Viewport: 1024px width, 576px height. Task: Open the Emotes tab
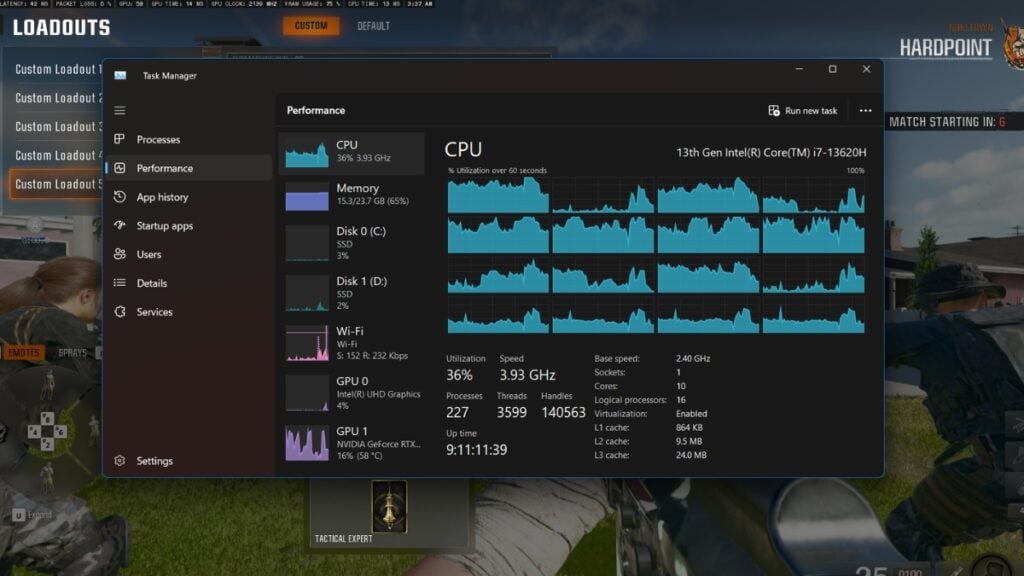pyautogui.click(x=23, y=352)
